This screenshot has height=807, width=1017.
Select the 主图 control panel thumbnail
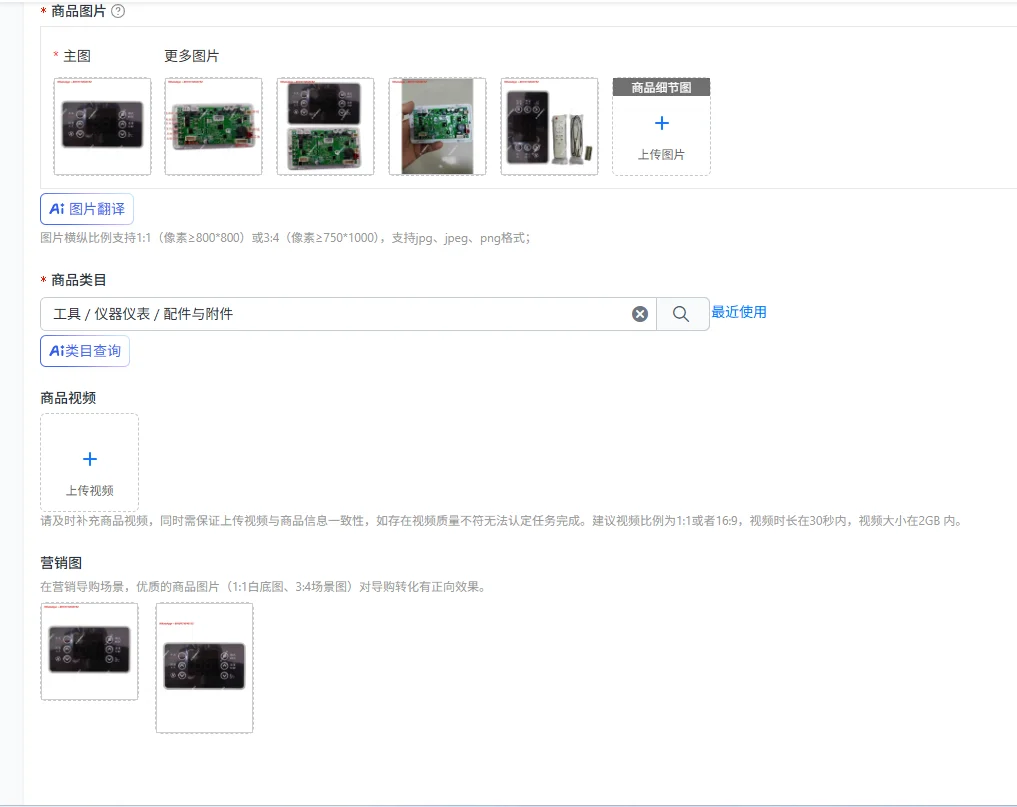(x=102, y=126)
